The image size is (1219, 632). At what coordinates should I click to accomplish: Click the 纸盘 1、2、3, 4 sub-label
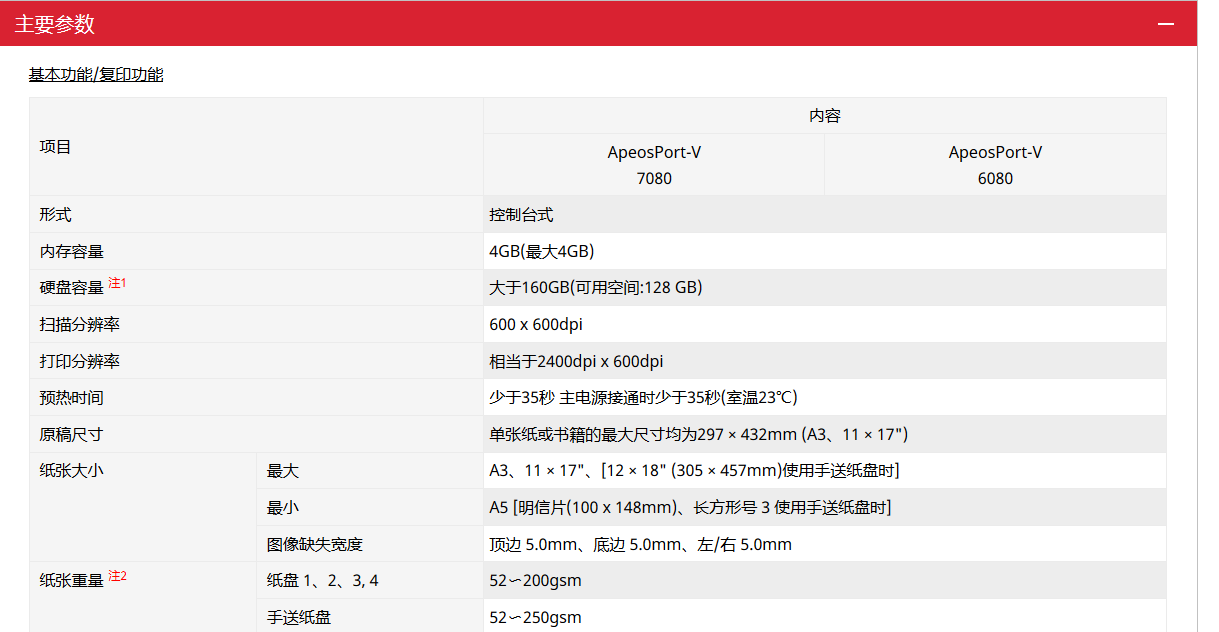pos(323,581)
